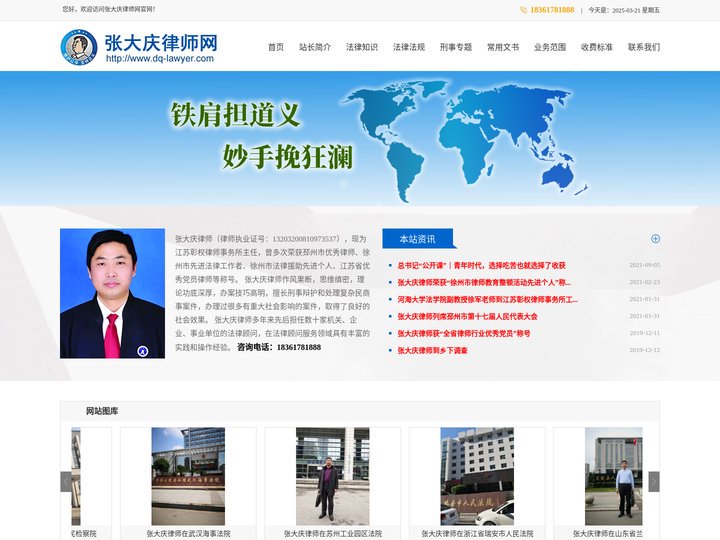Open the 张大庆律师在山东省兰 gallery photo
Viewport: 720px width, 540px height.
point(613,476)
